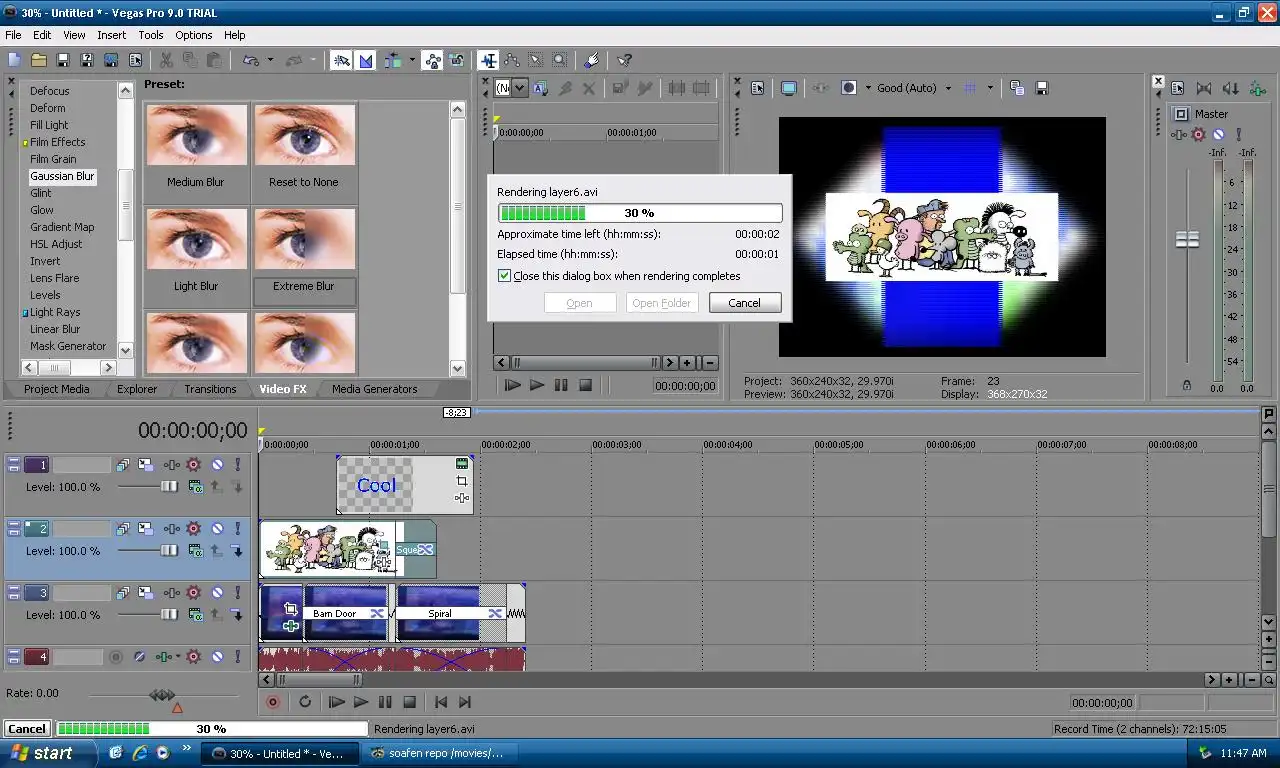Viewport: 1280px width, 768px height.
Task: Switch to Project Media tab
Action: [56, 389]
